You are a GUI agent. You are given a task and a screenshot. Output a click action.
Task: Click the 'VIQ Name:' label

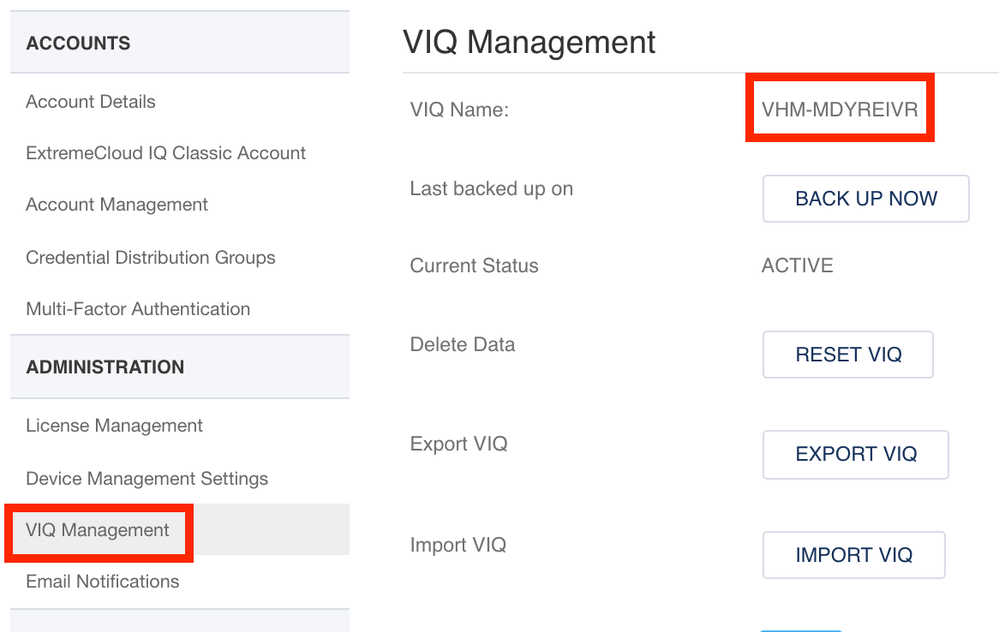click(x=459, y=110)
